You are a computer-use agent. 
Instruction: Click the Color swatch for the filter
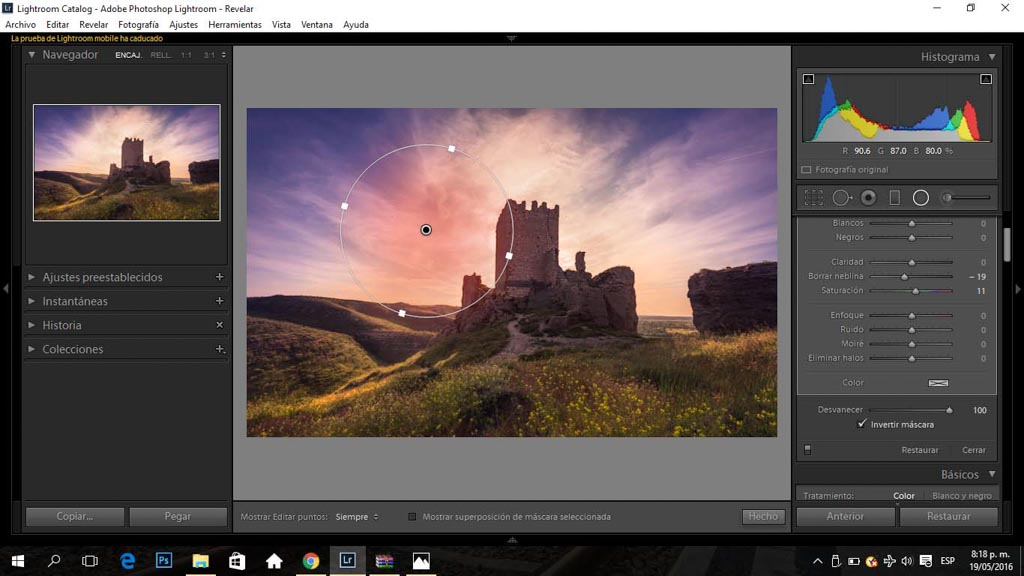[938, 383]
